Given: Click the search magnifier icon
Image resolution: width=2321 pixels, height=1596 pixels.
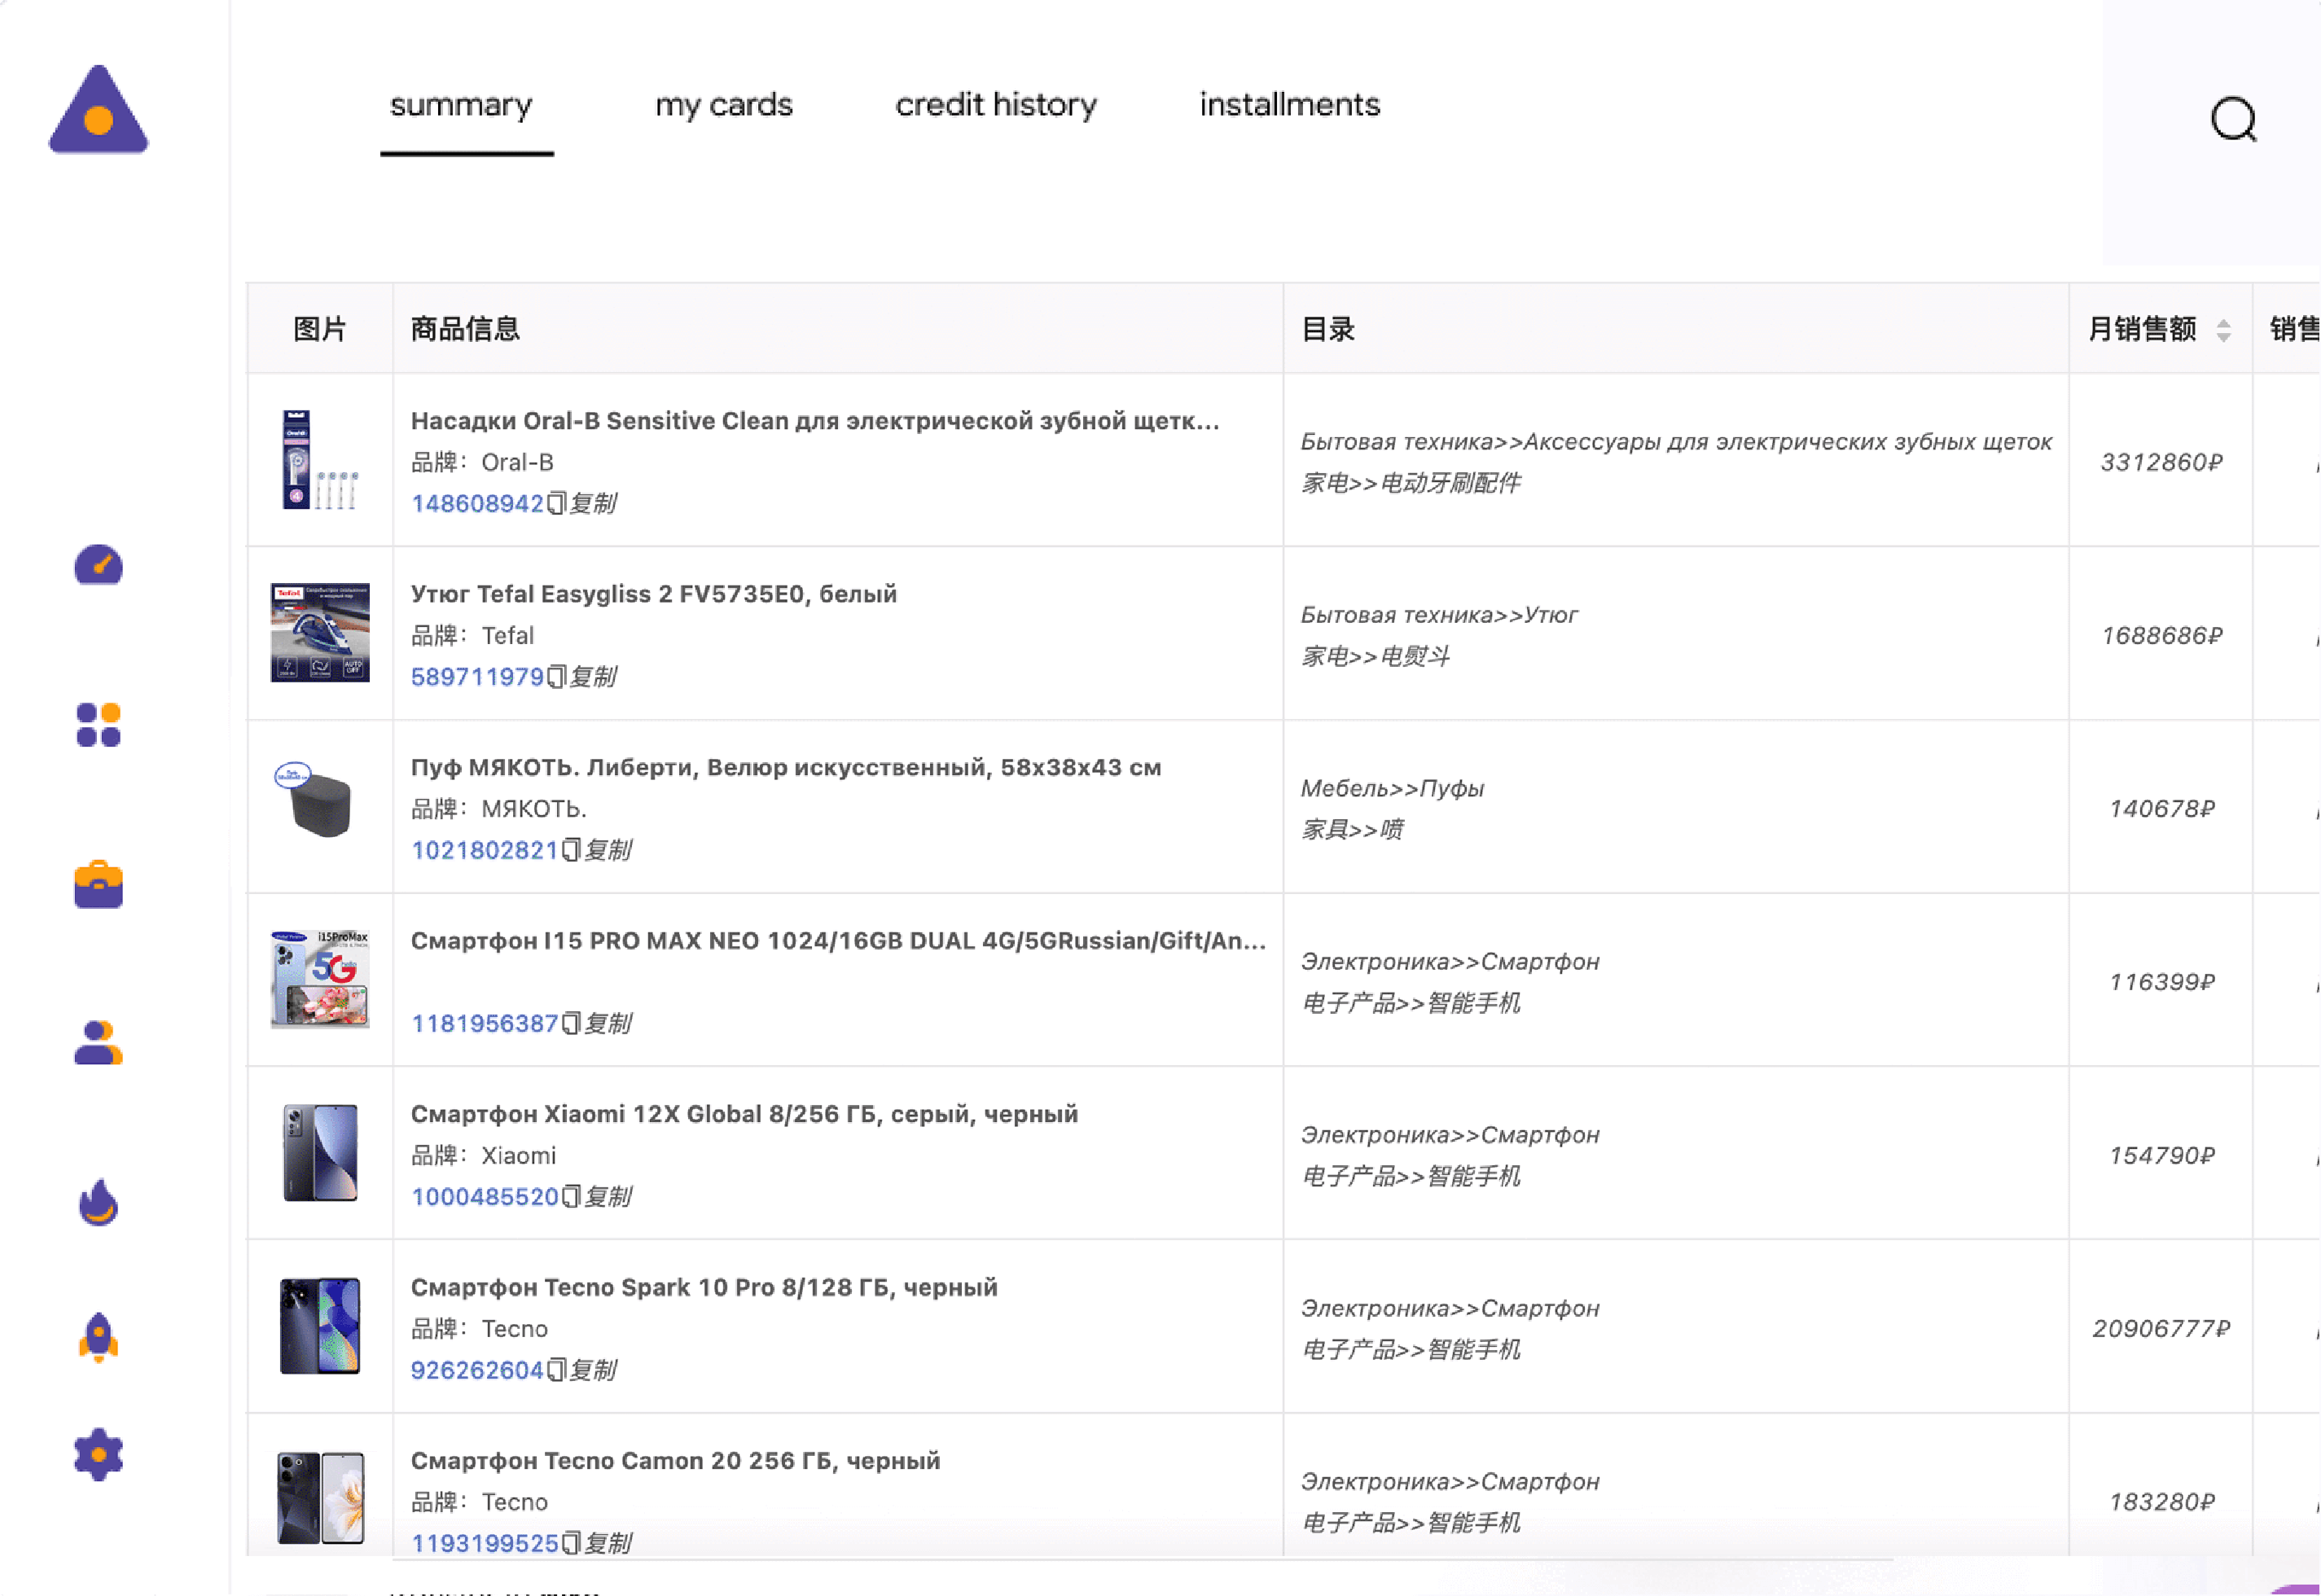Looking at the screenshot, I should tap(2232, 120).
